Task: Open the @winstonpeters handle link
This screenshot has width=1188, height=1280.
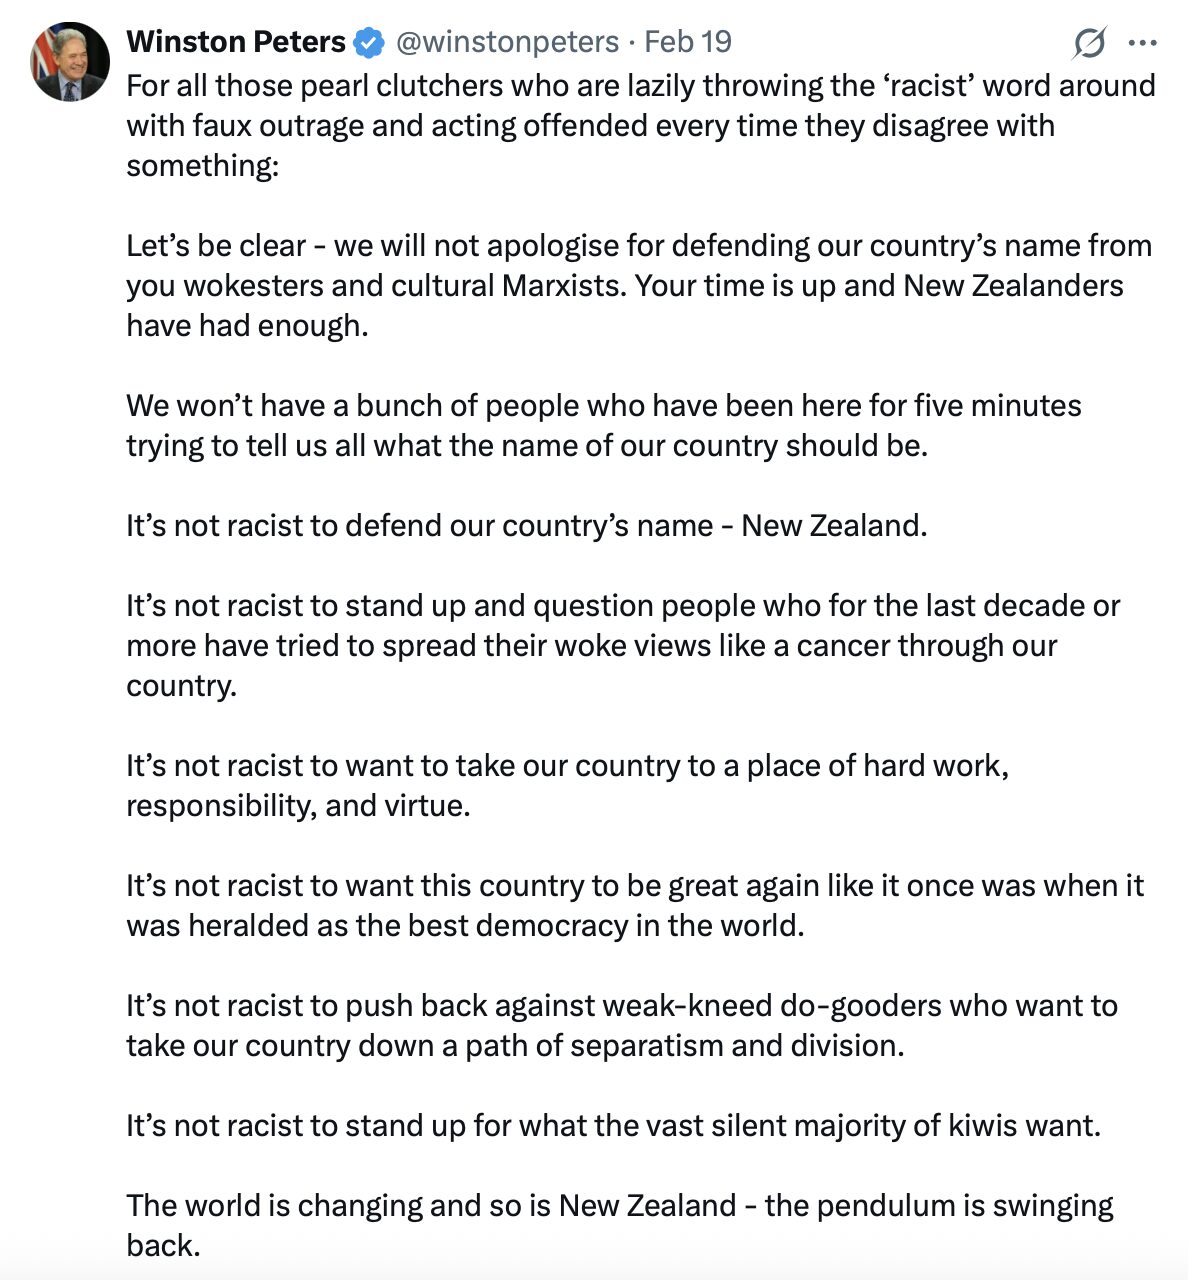Action: pos(508,42)
